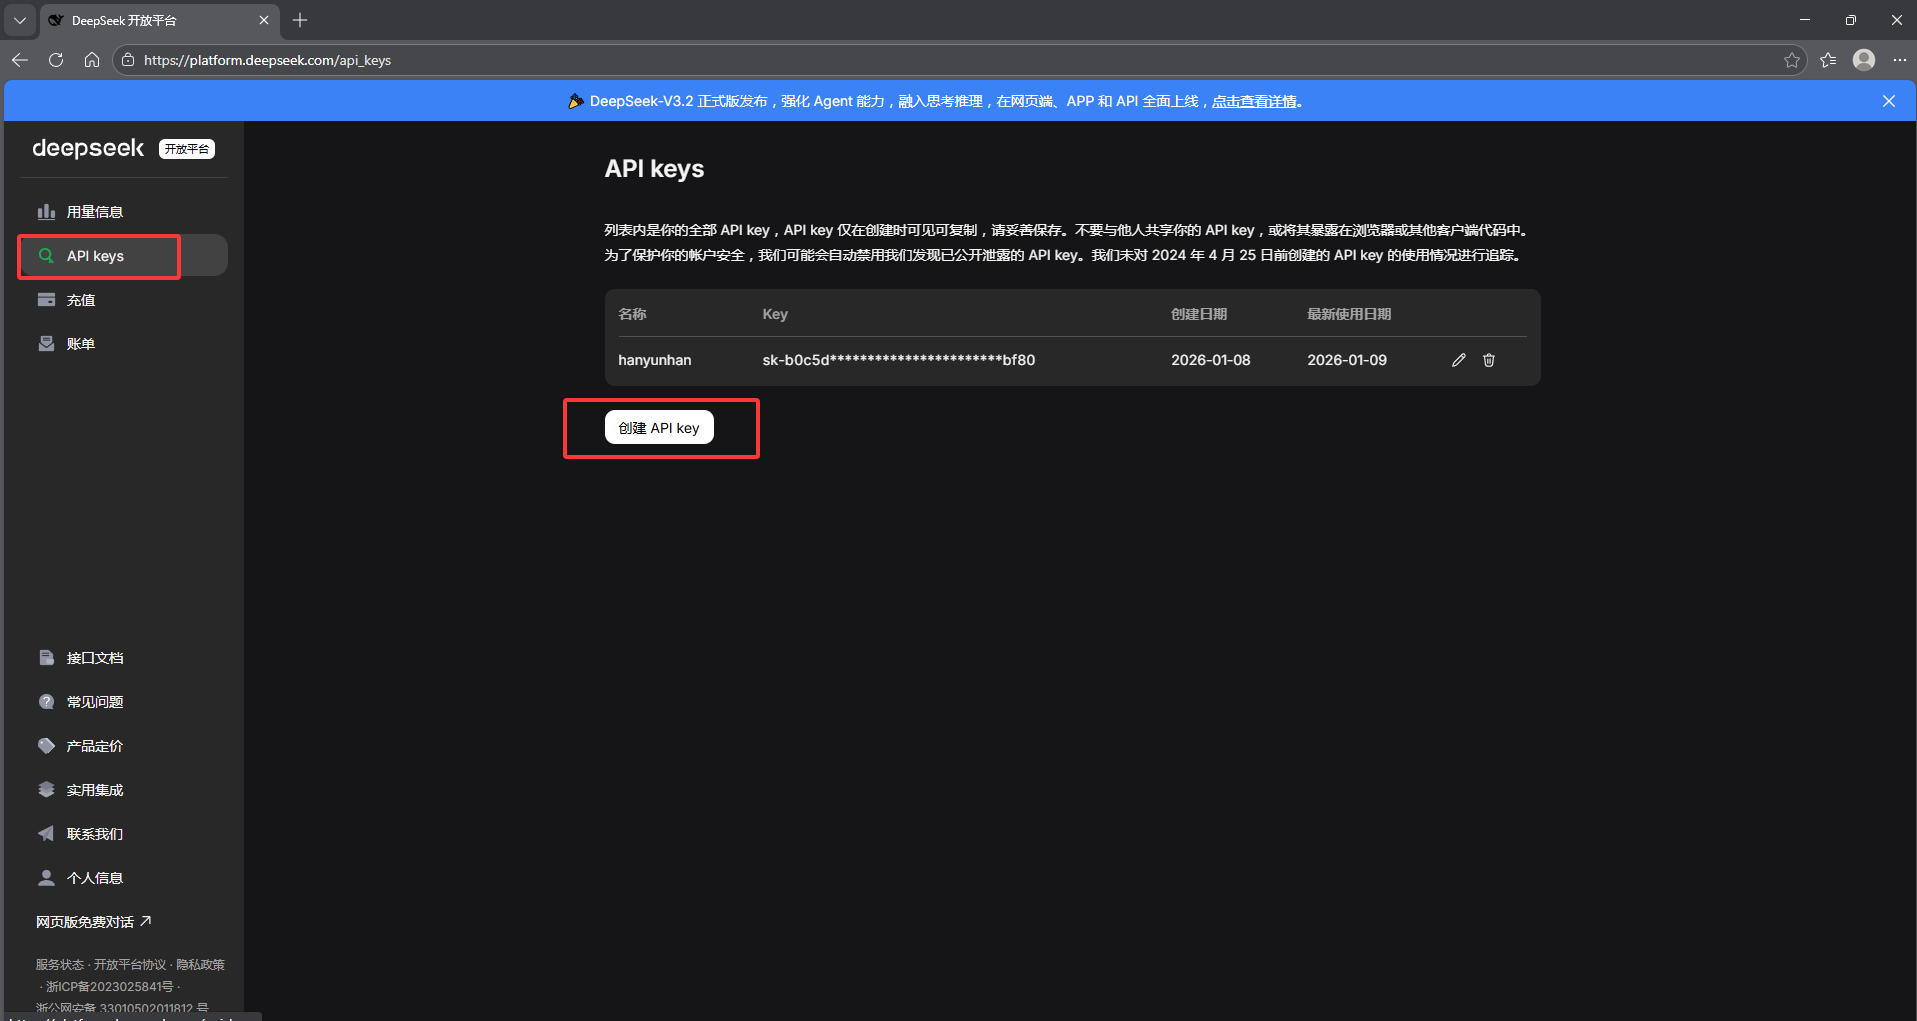Click the 名称 column header

click(632, 314)
